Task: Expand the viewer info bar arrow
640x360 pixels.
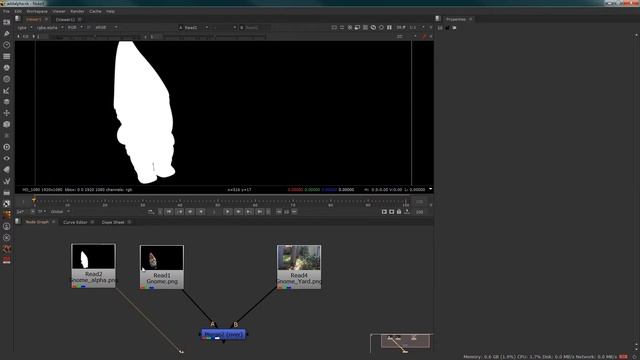Action: (x=430, y=189)
